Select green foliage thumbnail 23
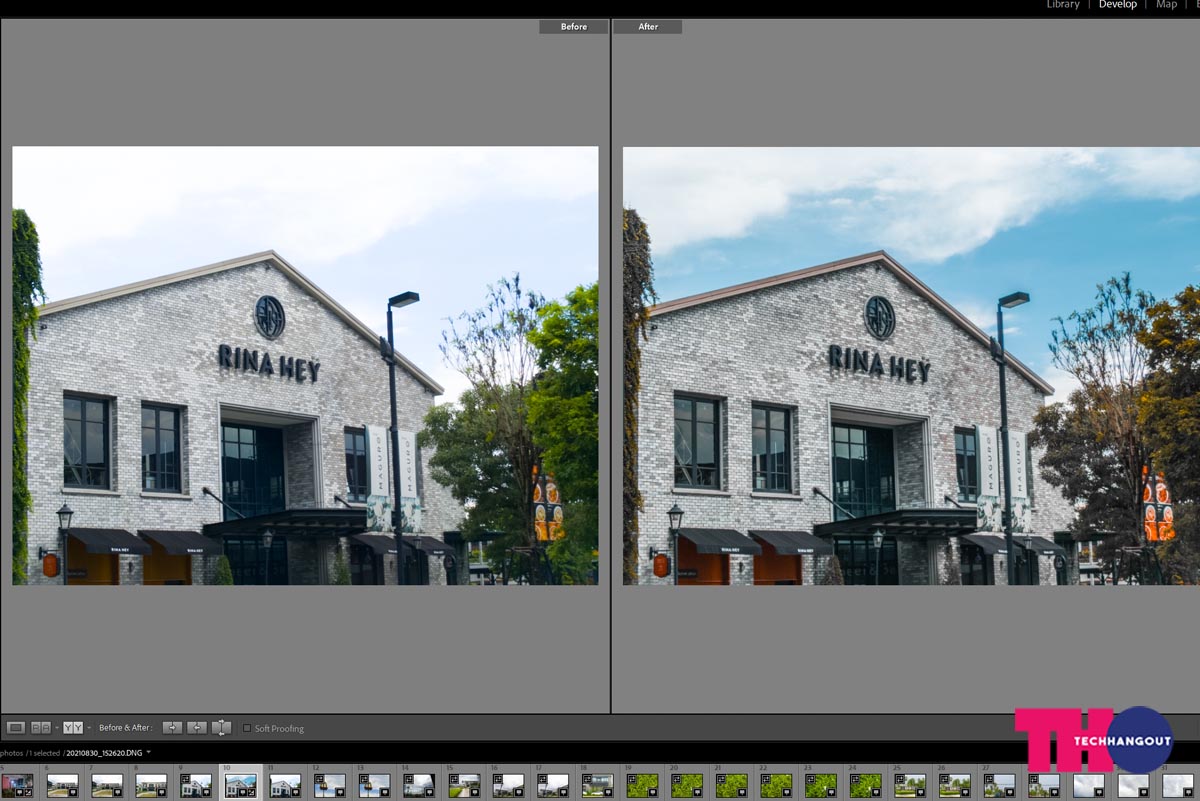The width and height of the screenshot is (1200, 801). tap(821, 785)
